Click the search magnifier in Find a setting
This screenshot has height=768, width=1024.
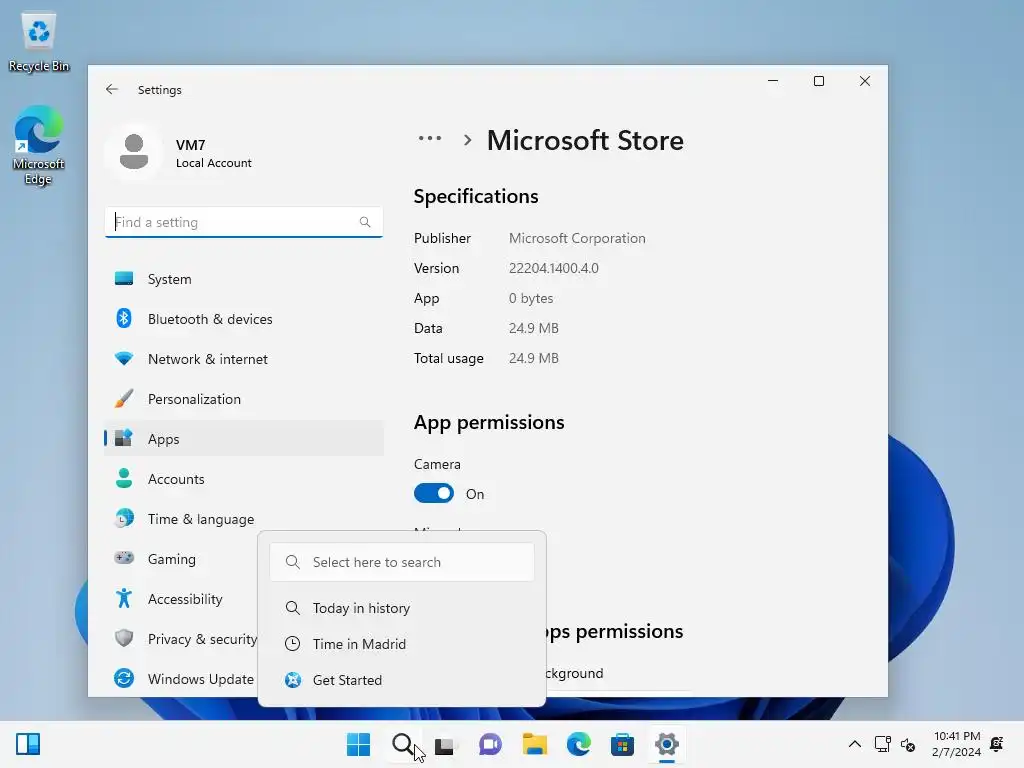tap(365, 222)
